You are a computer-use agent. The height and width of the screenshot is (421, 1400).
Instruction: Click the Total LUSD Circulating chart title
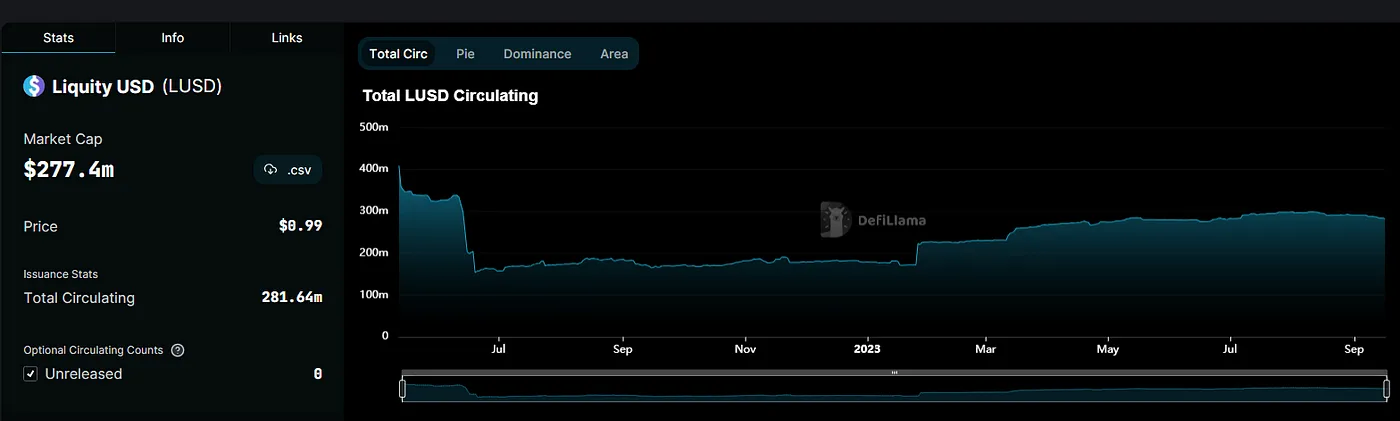coord(450,96)
